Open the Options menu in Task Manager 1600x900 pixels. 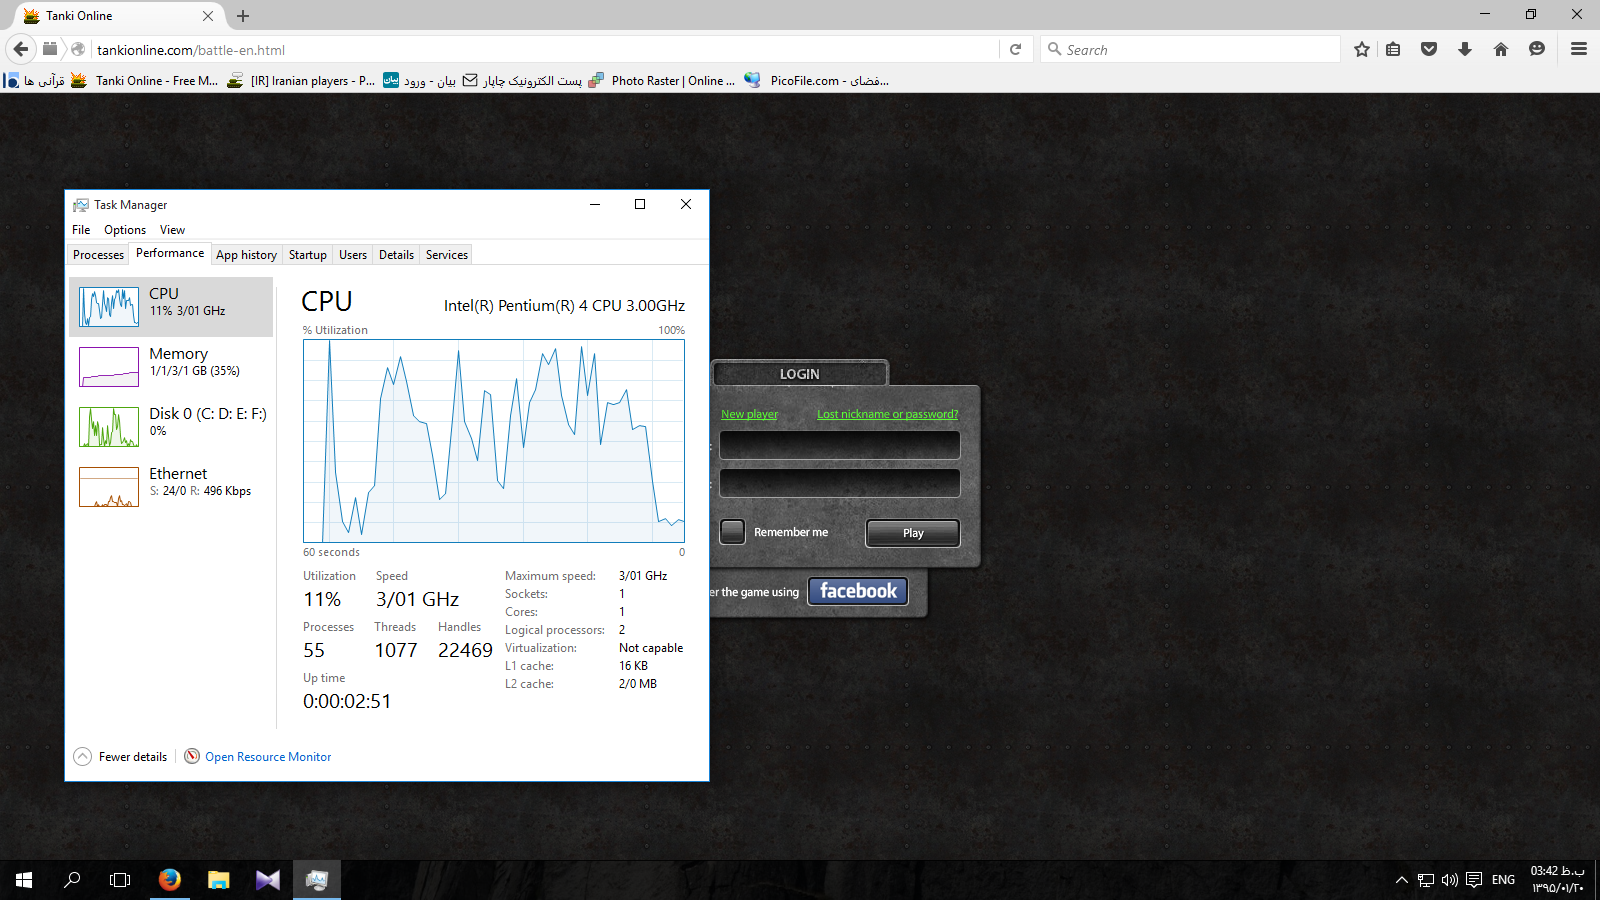pyautogui.click(x=125, y=230)
